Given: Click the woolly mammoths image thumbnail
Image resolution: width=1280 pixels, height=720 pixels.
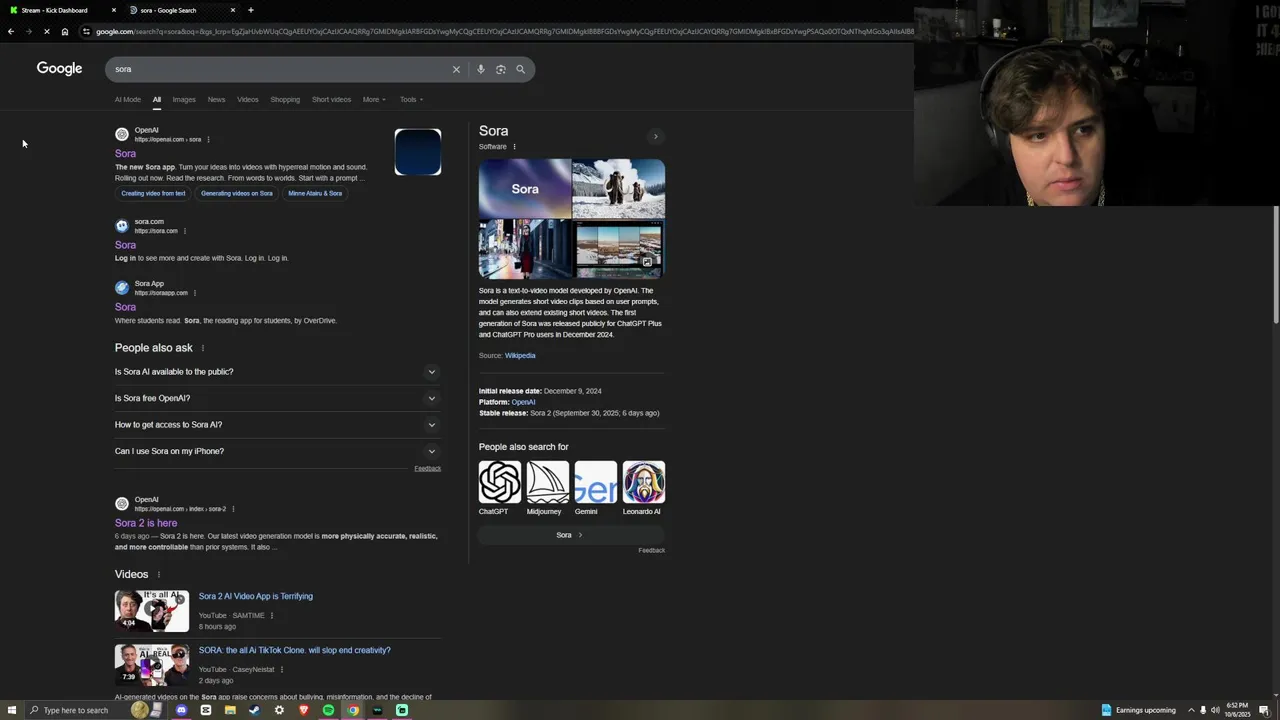Looking at the screenshot, I should click(619, 189).
